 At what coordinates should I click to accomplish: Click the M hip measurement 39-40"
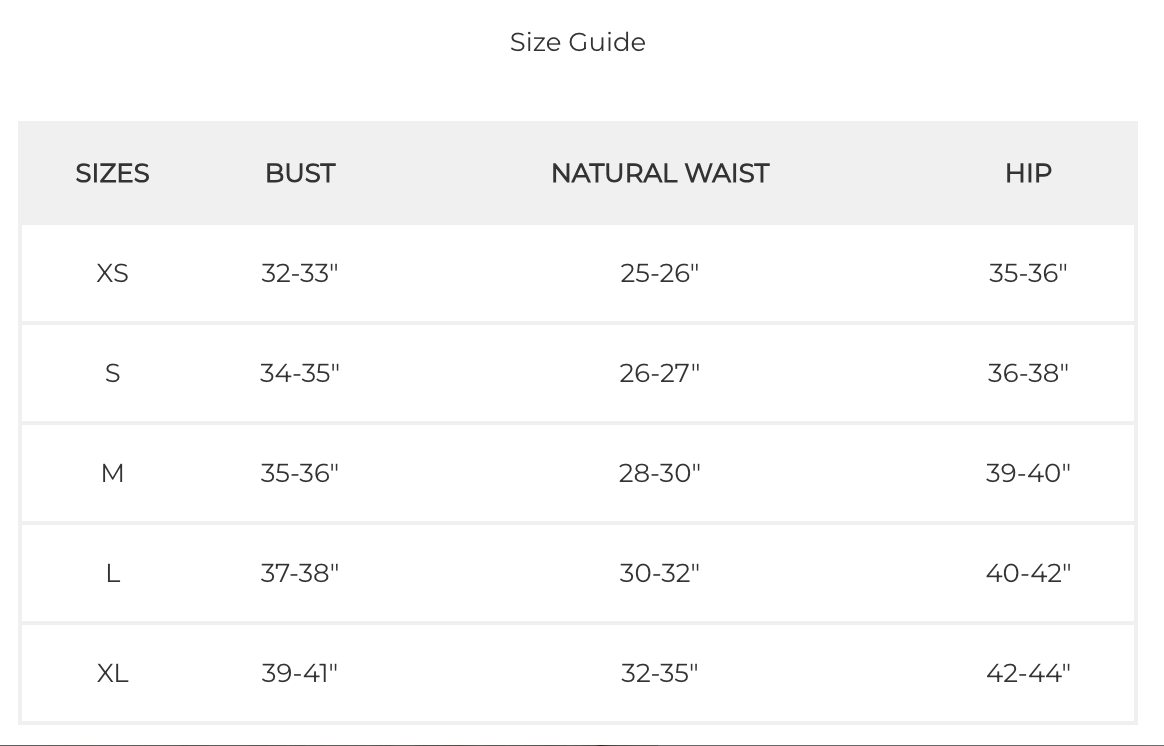click(1028, 473)
